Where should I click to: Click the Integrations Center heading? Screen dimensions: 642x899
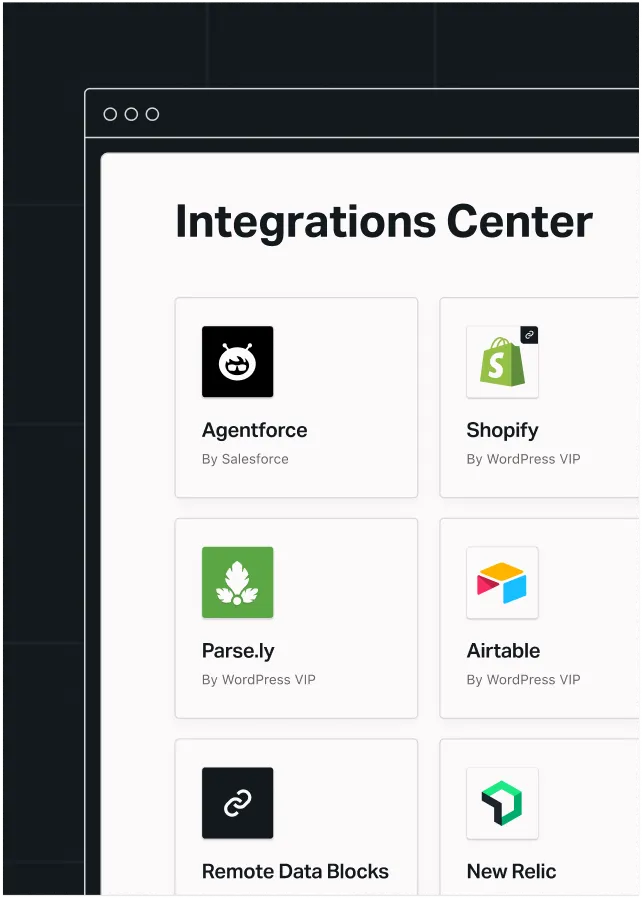[384, 222]
